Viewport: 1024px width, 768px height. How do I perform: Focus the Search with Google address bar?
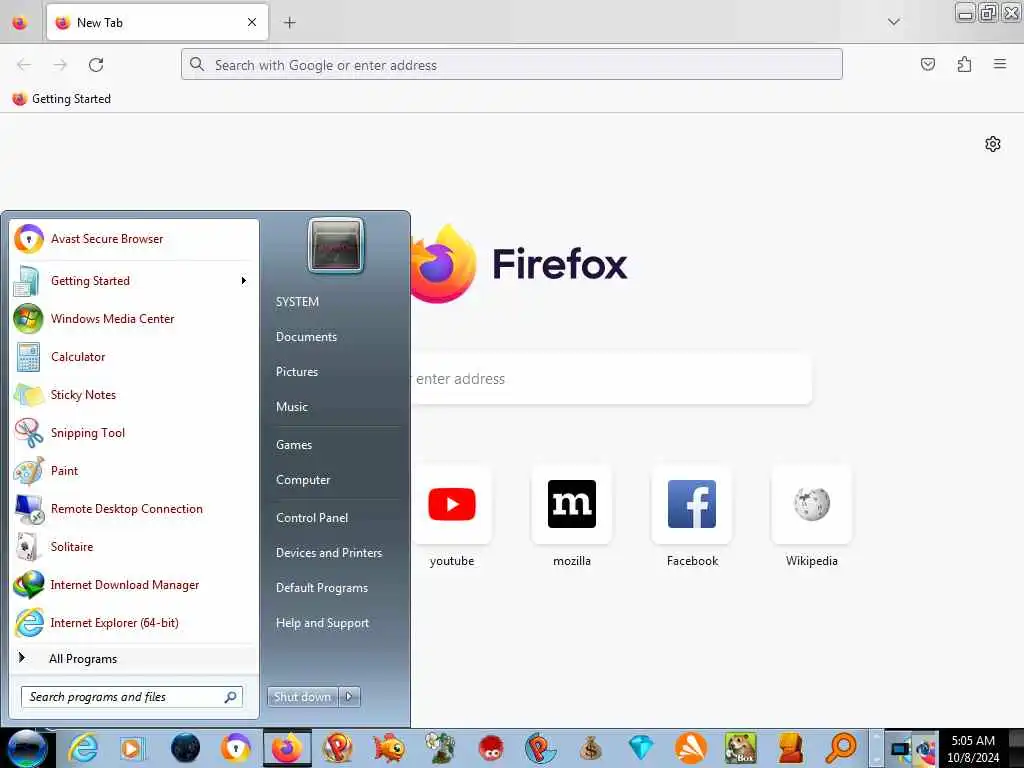click(x=511, y=65)
